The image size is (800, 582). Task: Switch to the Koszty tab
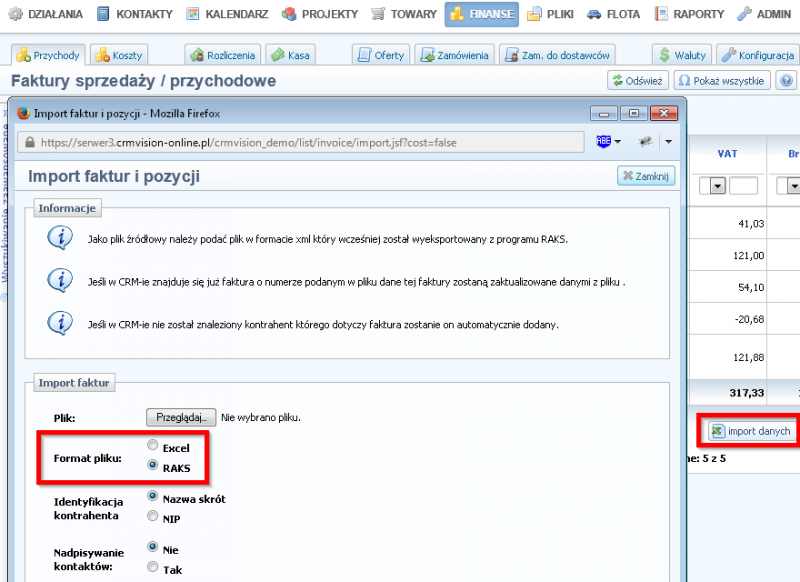(125, 55)
